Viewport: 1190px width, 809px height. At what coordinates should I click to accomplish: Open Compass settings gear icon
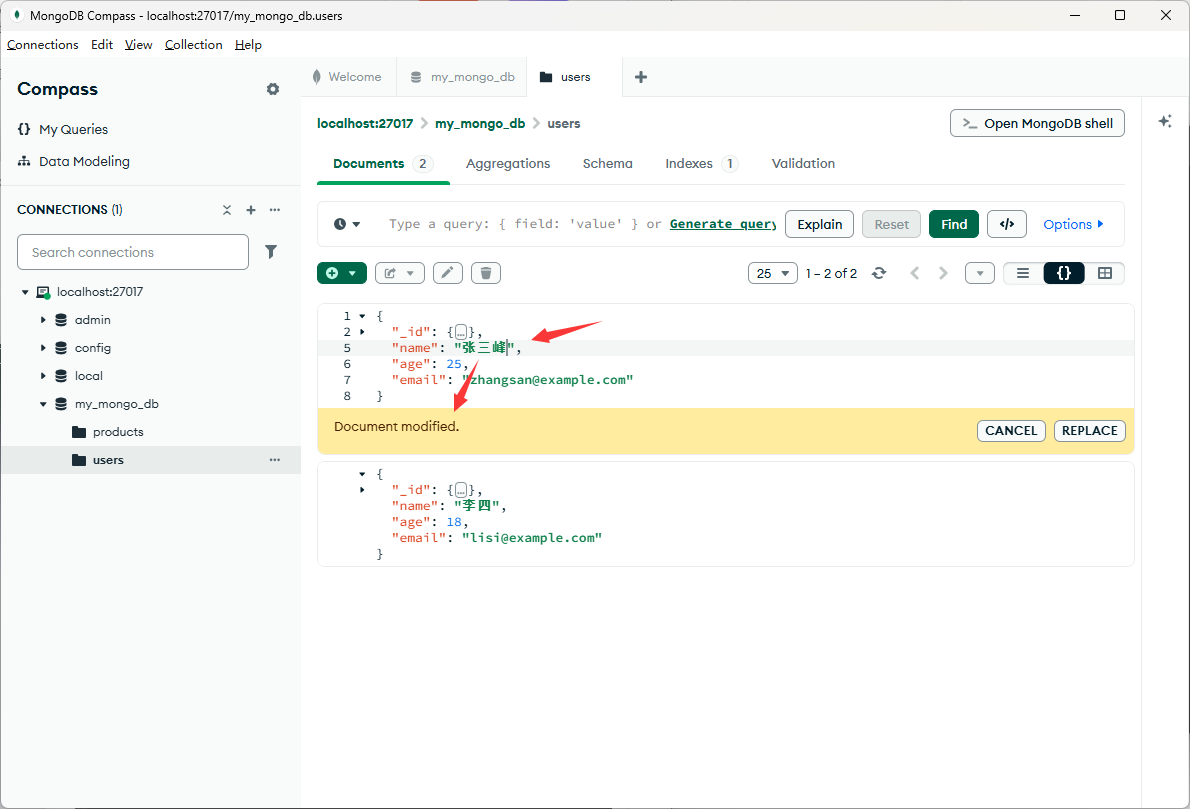coord(272,89)
